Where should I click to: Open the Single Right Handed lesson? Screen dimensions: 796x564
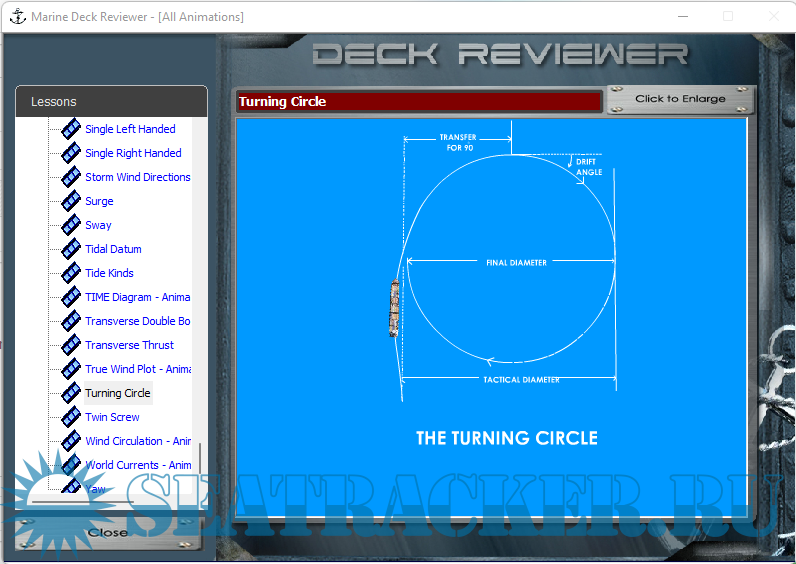point(133,153)
